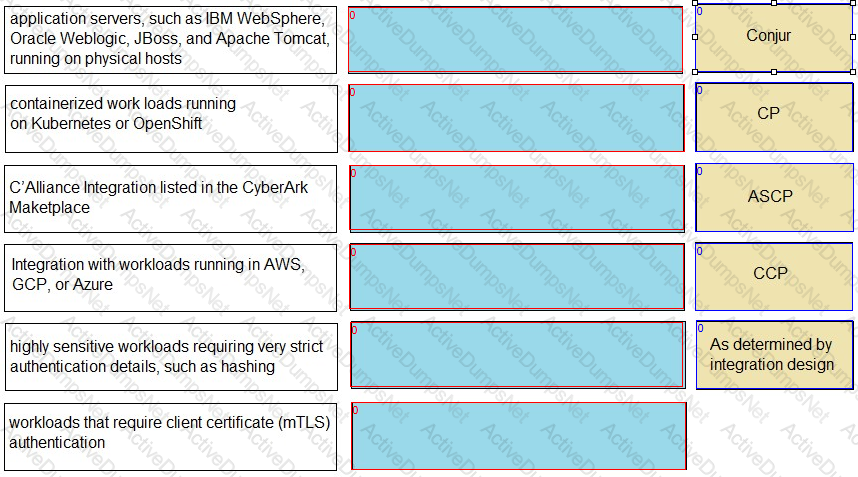Click top-center resize handle of Conjur tile
This screenshot has width=858, height=477.
coord(774,3)
